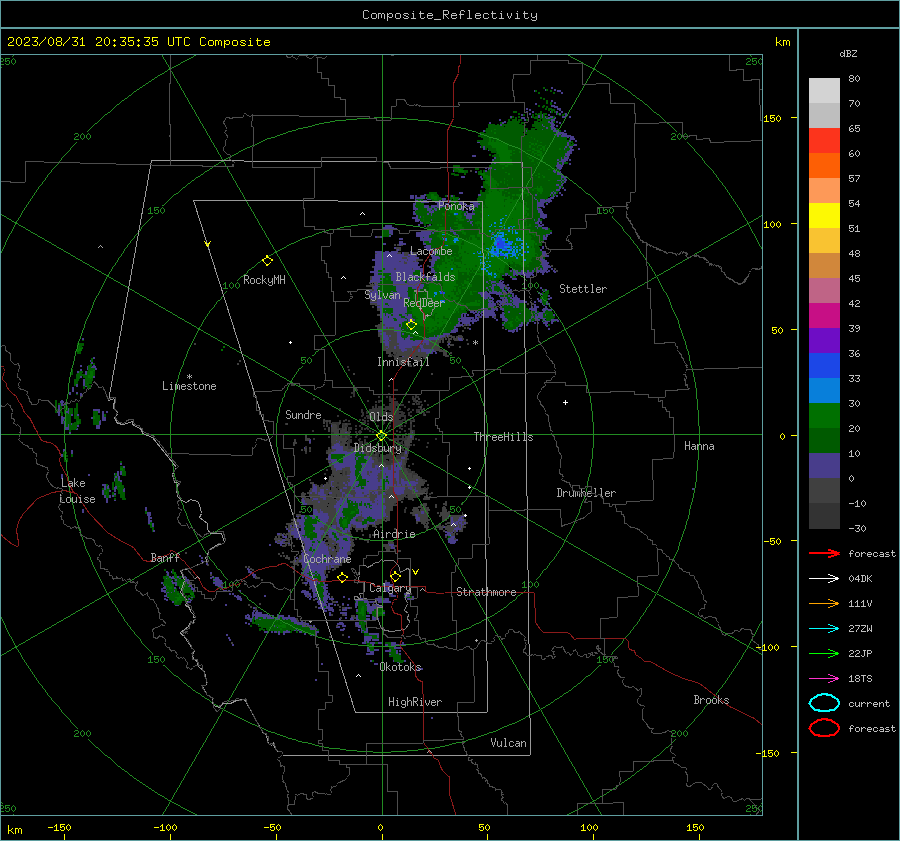Click the blue 33 dBZ legend swatch

(x=824, y=365)
